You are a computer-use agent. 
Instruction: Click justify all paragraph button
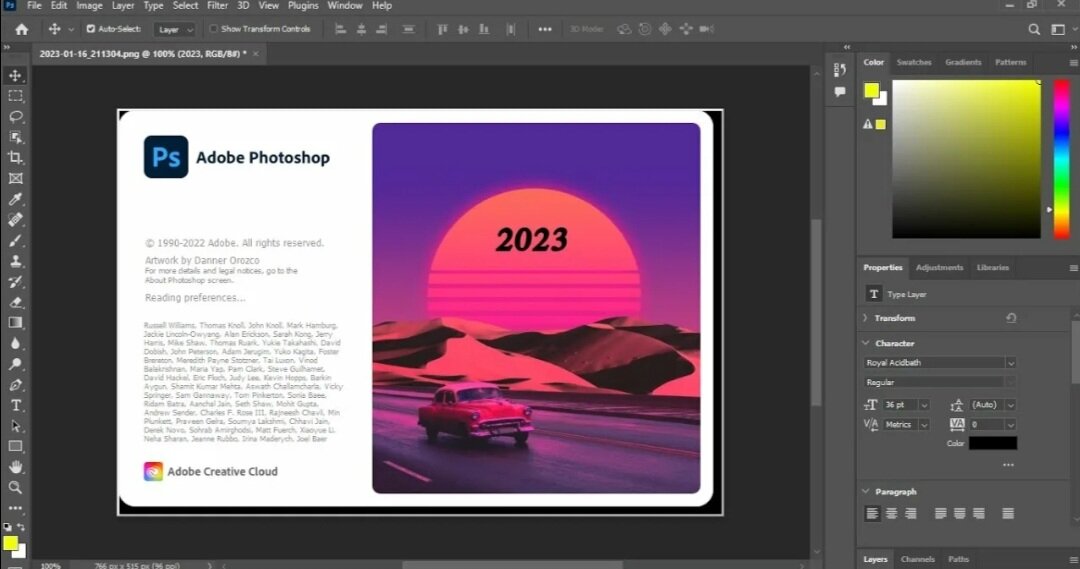pyautogui.click(x=1008, y=514)
